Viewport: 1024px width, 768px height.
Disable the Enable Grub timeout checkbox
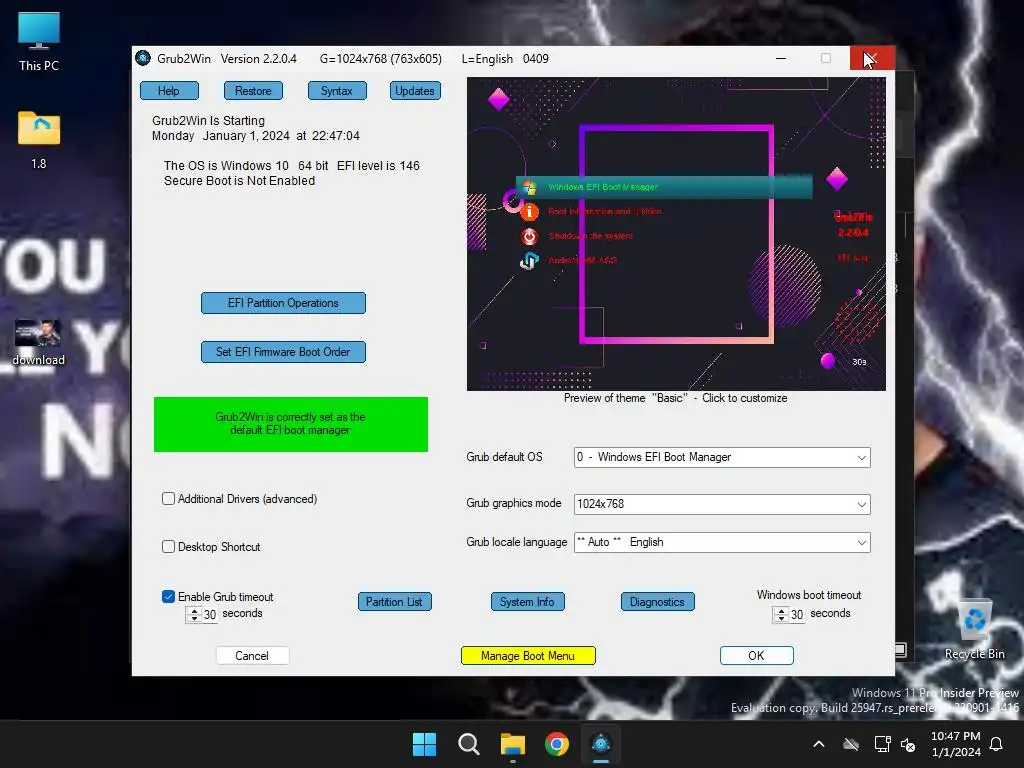(x=168, y=596)
